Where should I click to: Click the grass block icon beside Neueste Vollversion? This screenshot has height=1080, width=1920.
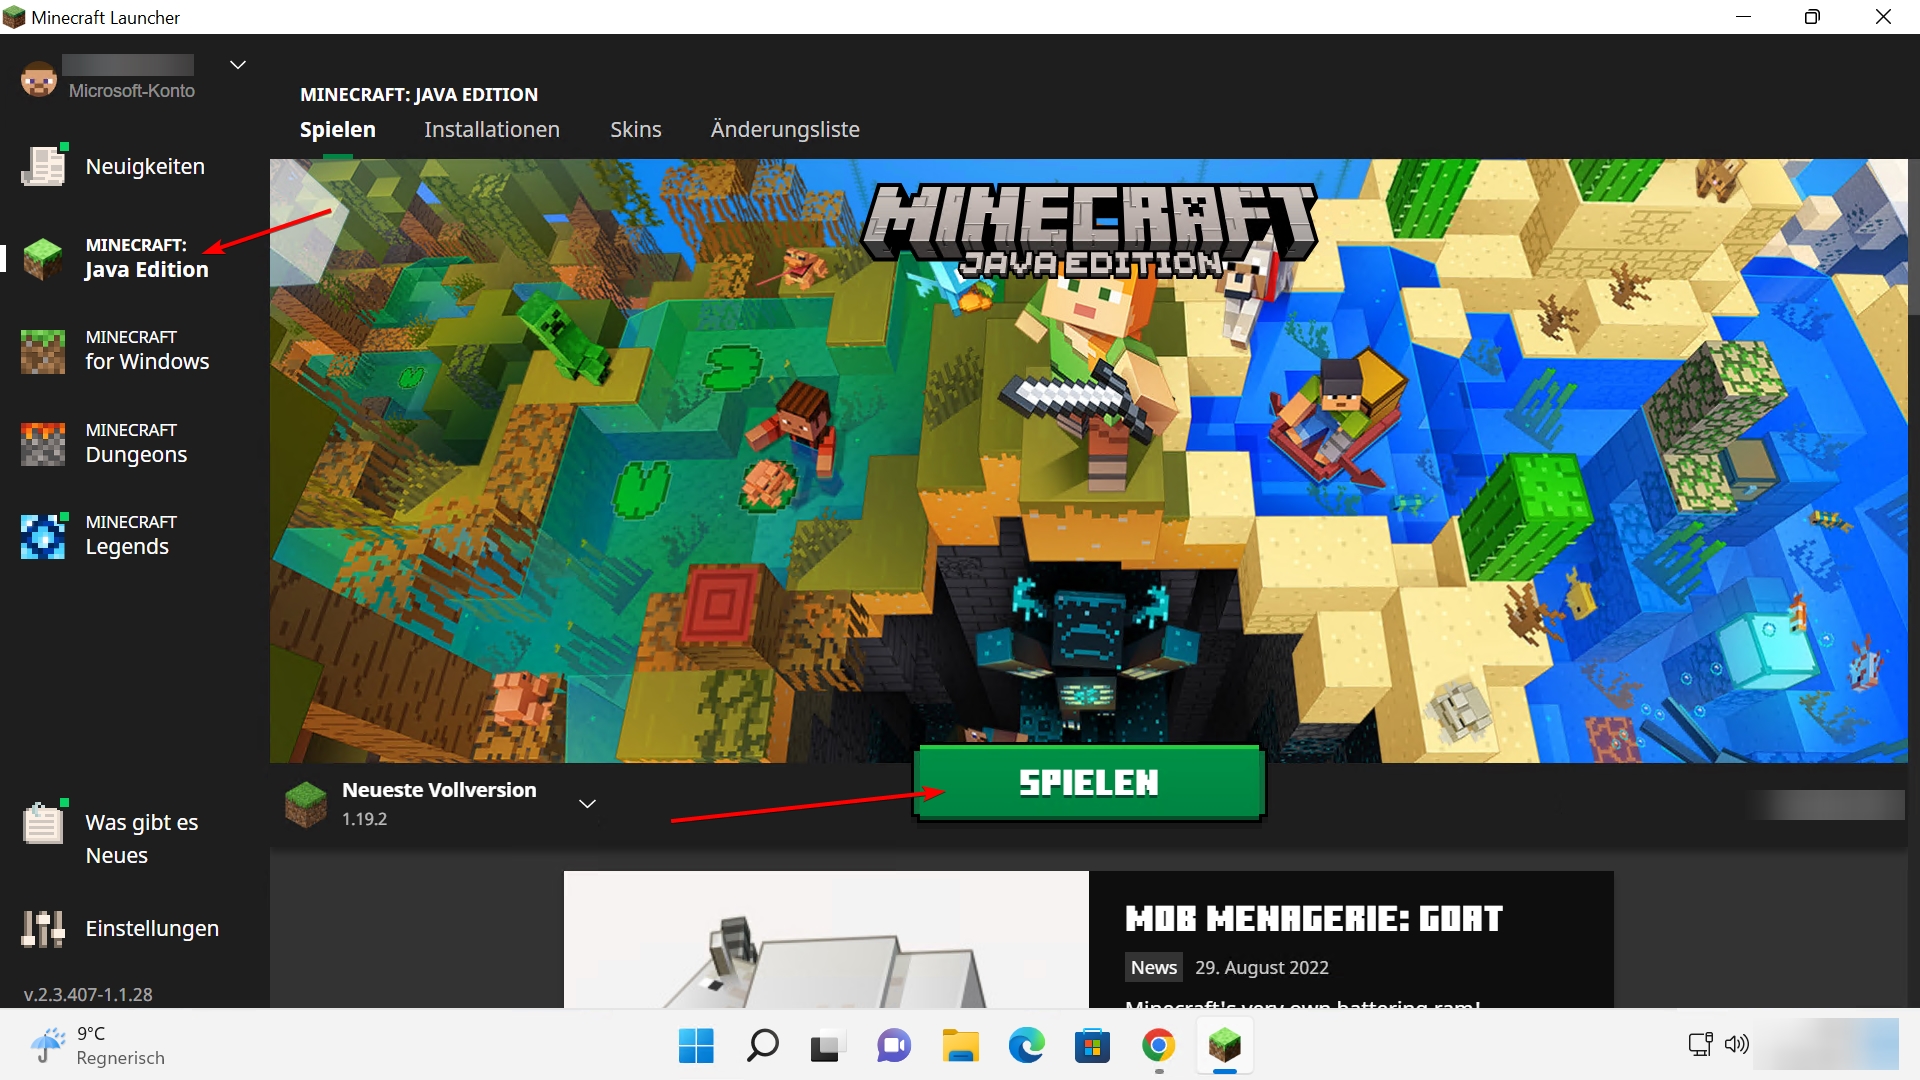tap(306, 804)
